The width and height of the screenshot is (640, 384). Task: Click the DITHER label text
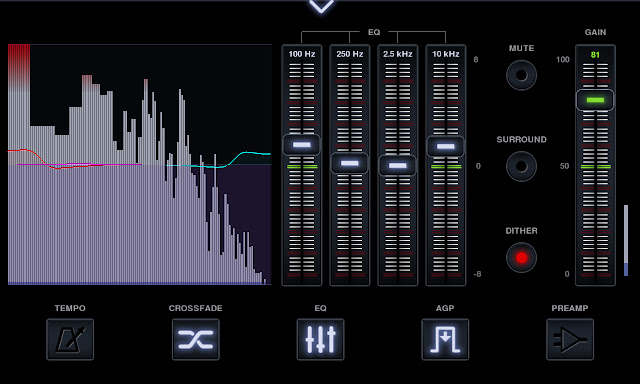tap(521, 231)
